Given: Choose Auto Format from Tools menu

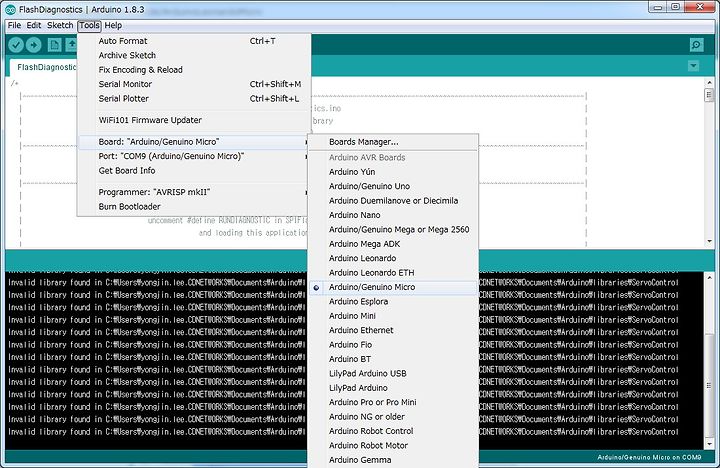Looking at the screenshot, I should click(x=194, y=41).
